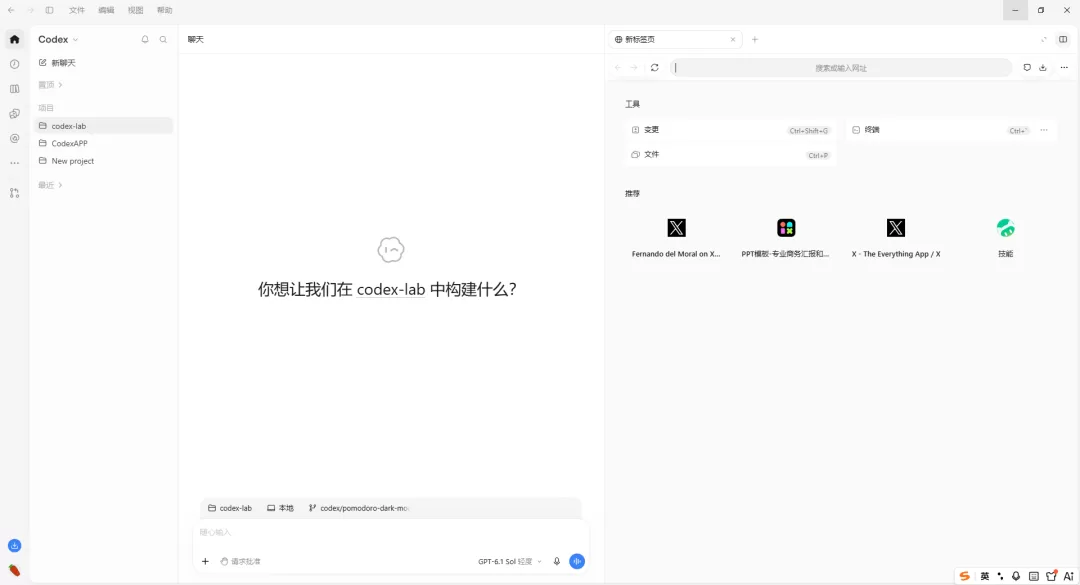1080x585 pixels.
Task: Toggle the 请求批准 approval mode
Action: (240, 562)
